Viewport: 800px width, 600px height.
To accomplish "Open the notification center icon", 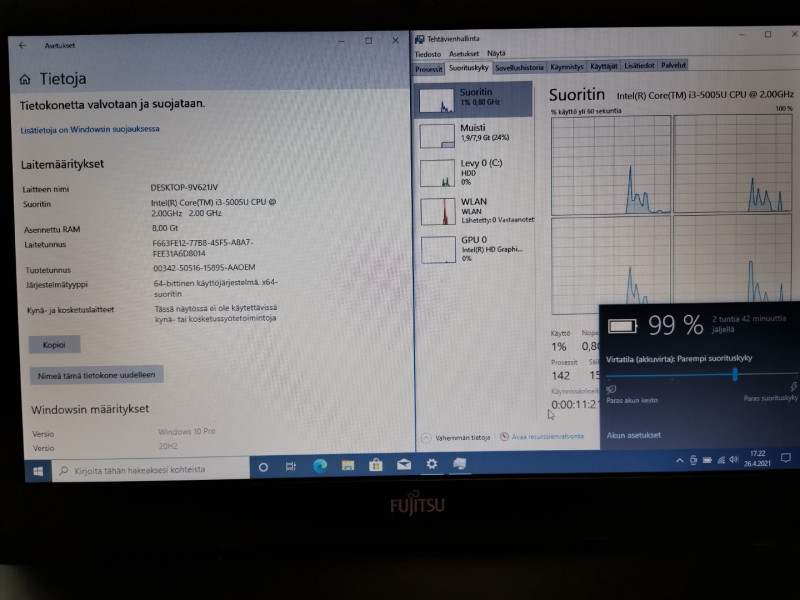I will [786, 458].
